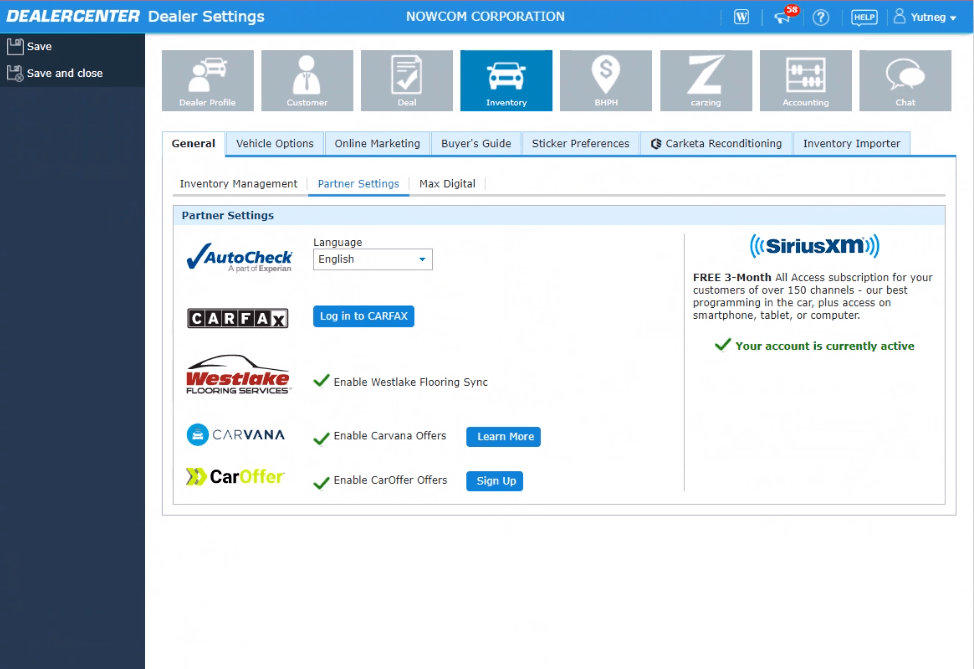Click the DealerCenter logo
The image size is (974, 669).
[x=73, y=16]
